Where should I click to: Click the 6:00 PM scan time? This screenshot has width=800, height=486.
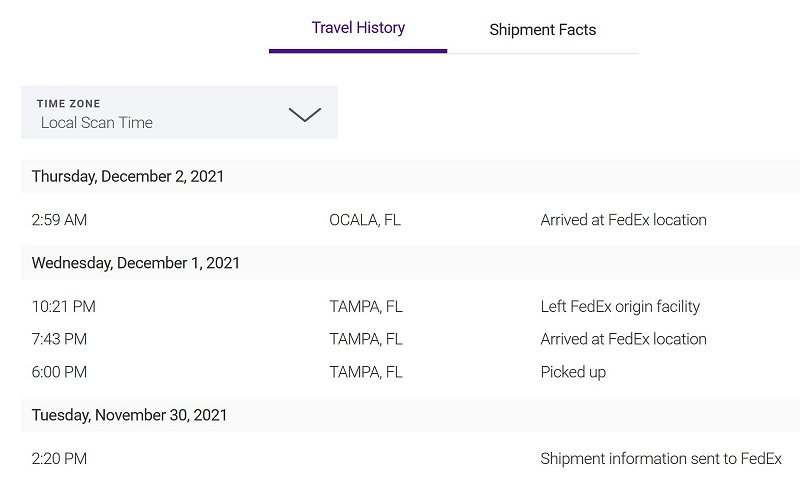click(59, 372)
